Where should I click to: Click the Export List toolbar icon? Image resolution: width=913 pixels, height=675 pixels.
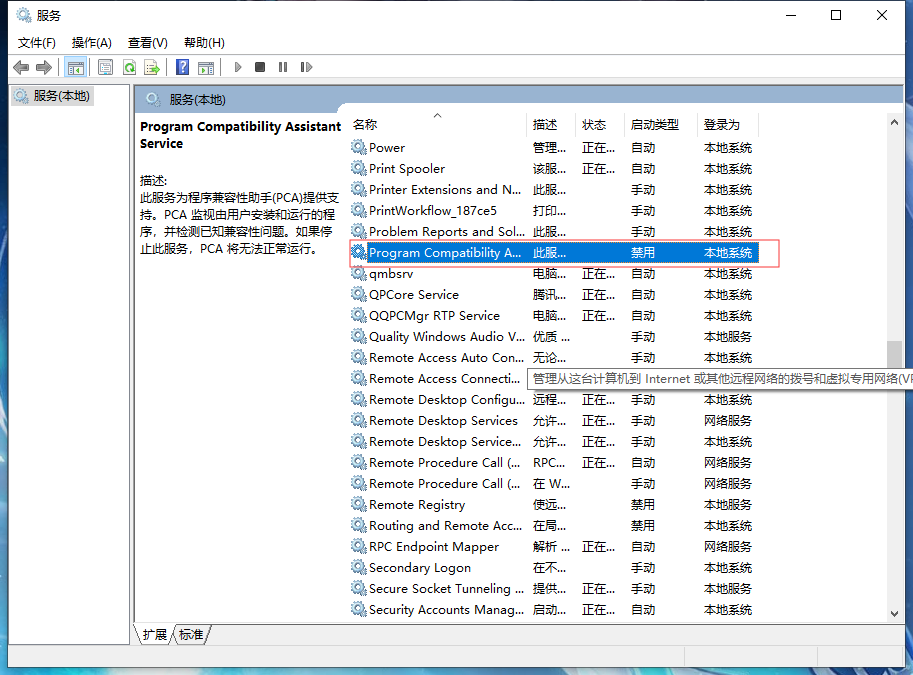pos(152,67)
